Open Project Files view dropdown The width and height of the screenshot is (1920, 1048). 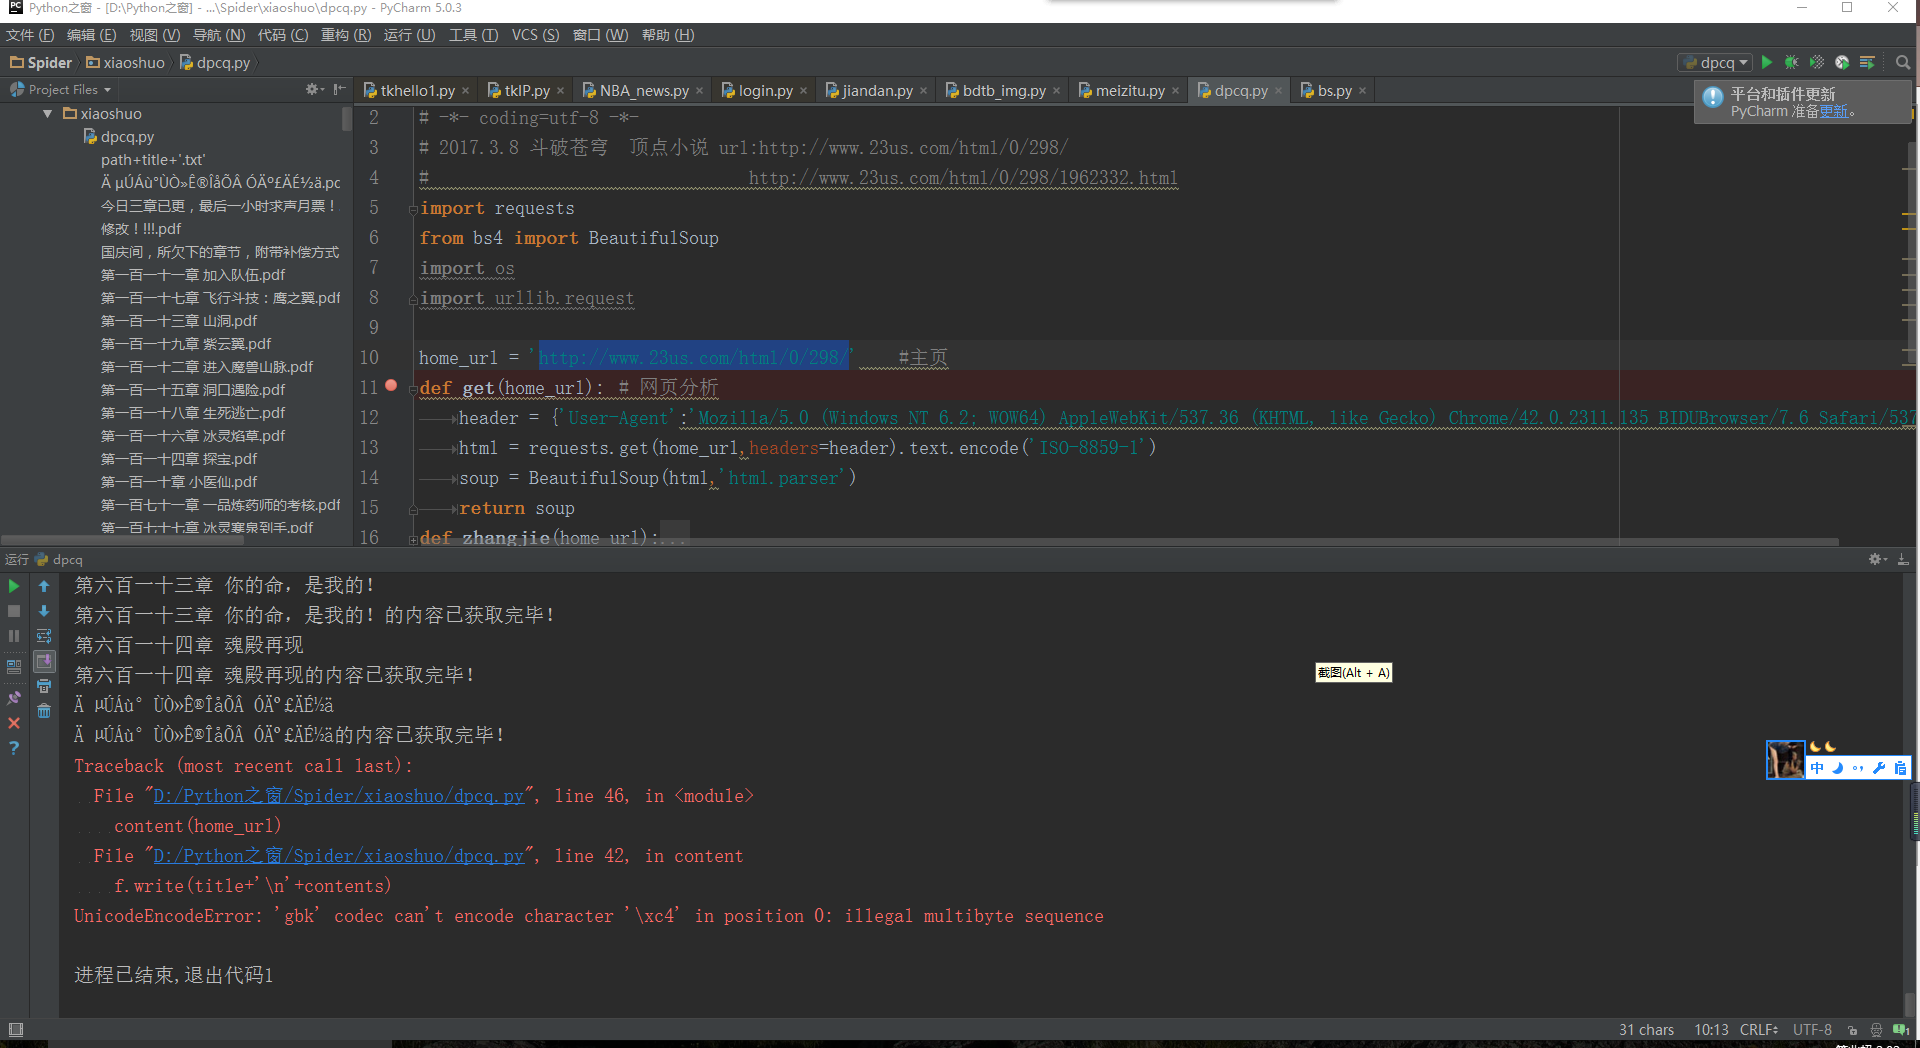[x=62, y=89]
